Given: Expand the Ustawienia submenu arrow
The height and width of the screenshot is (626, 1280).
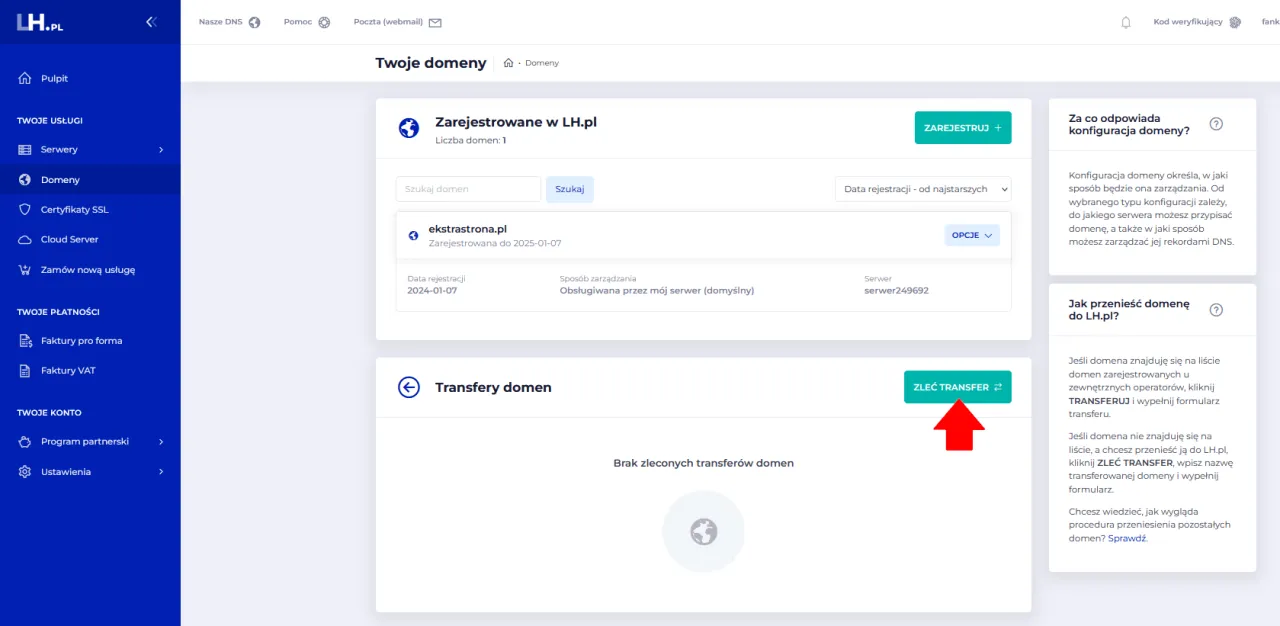Looking at the screenshot, I should click(161, 472).
